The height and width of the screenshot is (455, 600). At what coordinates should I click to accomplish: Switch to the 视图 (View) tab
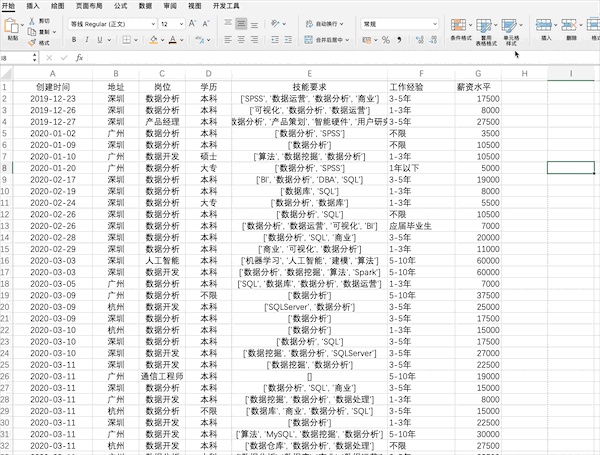click(x=194, y=6)
